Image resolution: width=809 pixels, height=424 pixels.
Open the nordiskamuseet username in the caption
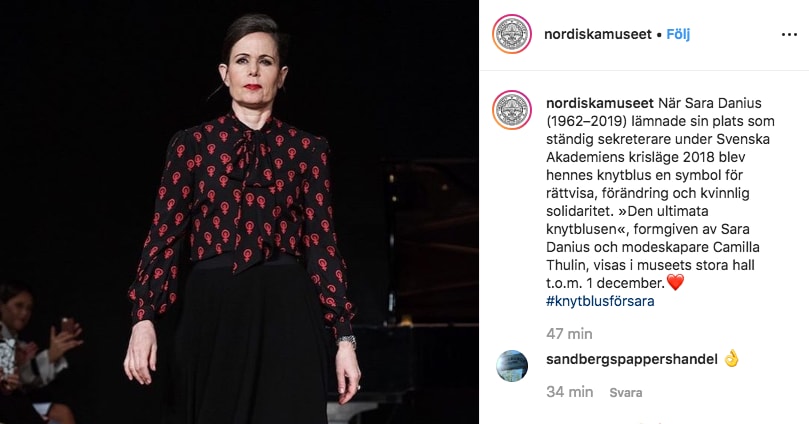(600, 103)
